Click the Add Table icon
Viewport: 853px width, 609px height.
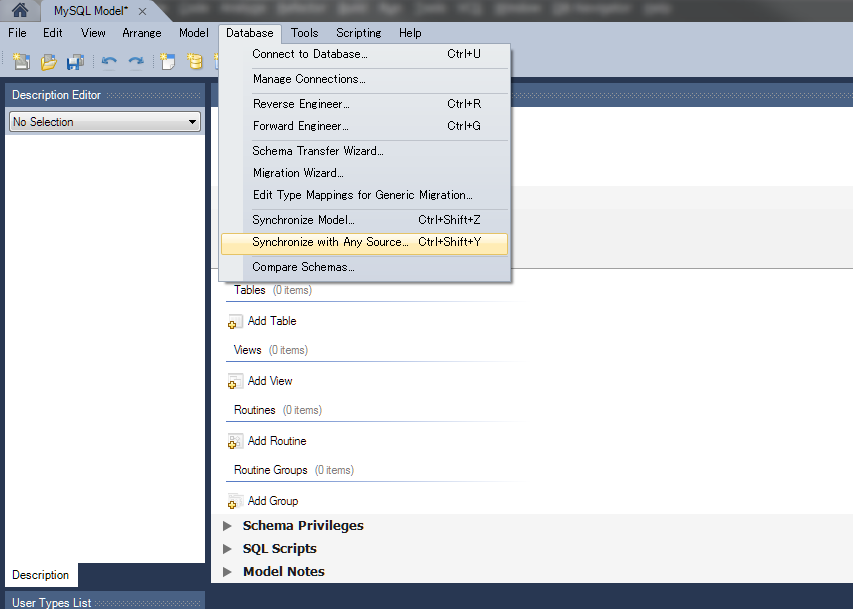point(234,322)
